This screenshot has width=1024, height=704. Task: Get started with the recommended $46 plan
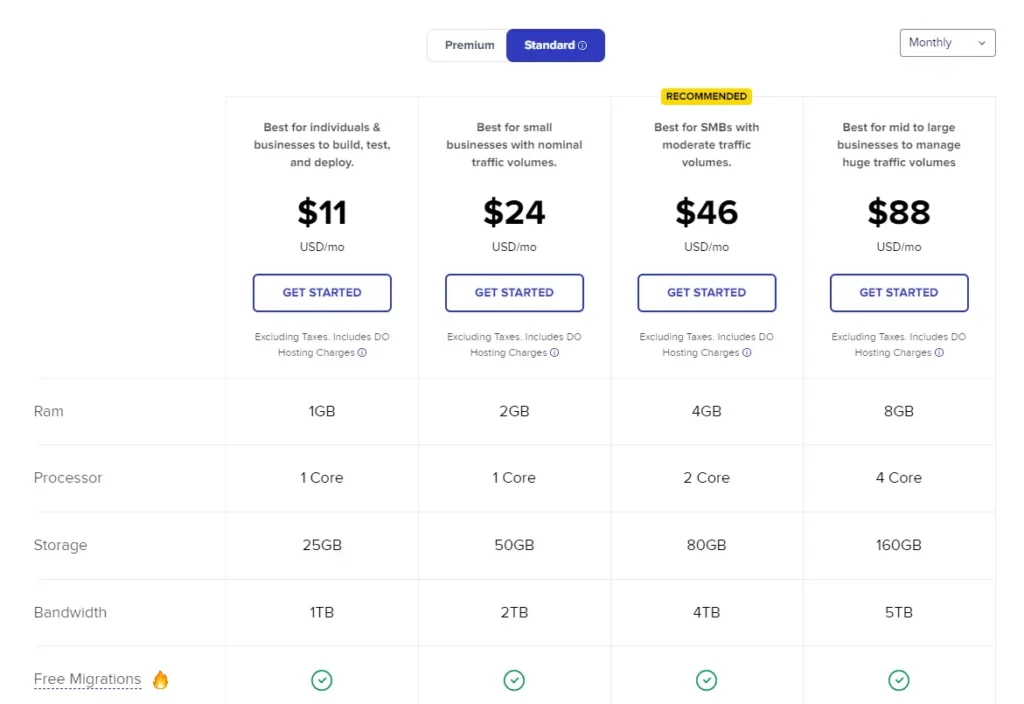tap(707, 293)
